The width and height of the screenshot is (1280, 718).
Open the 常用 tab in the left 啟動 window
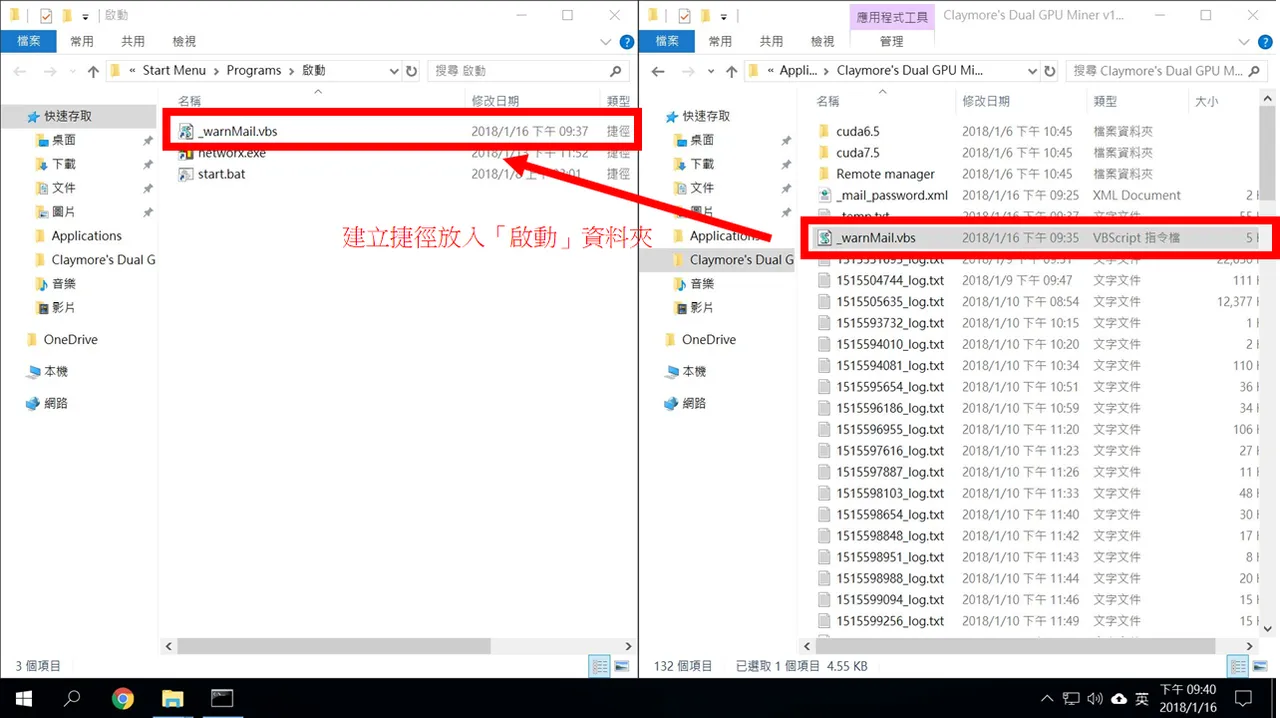pyautogui.click(x=81, y=41)
